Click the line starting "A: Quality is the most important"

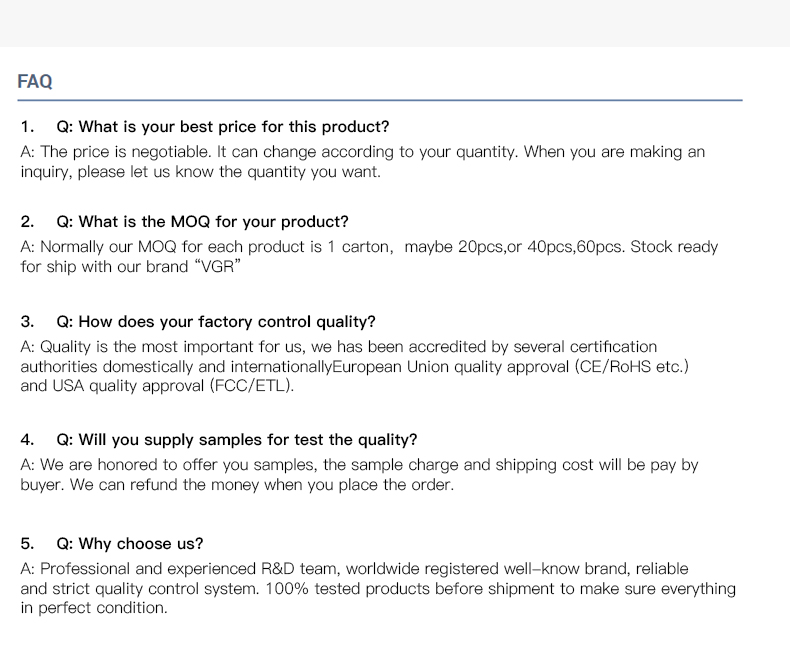339,347
